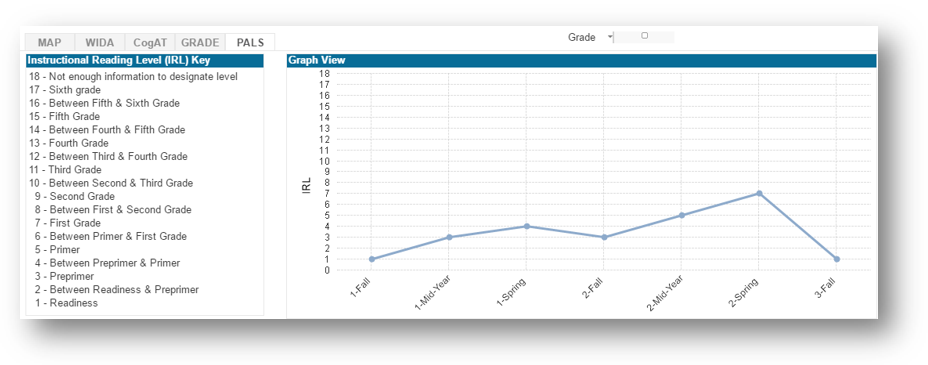Select the 3-Fall data point
This screenshot has height=365, width=928.
[837, 259]
